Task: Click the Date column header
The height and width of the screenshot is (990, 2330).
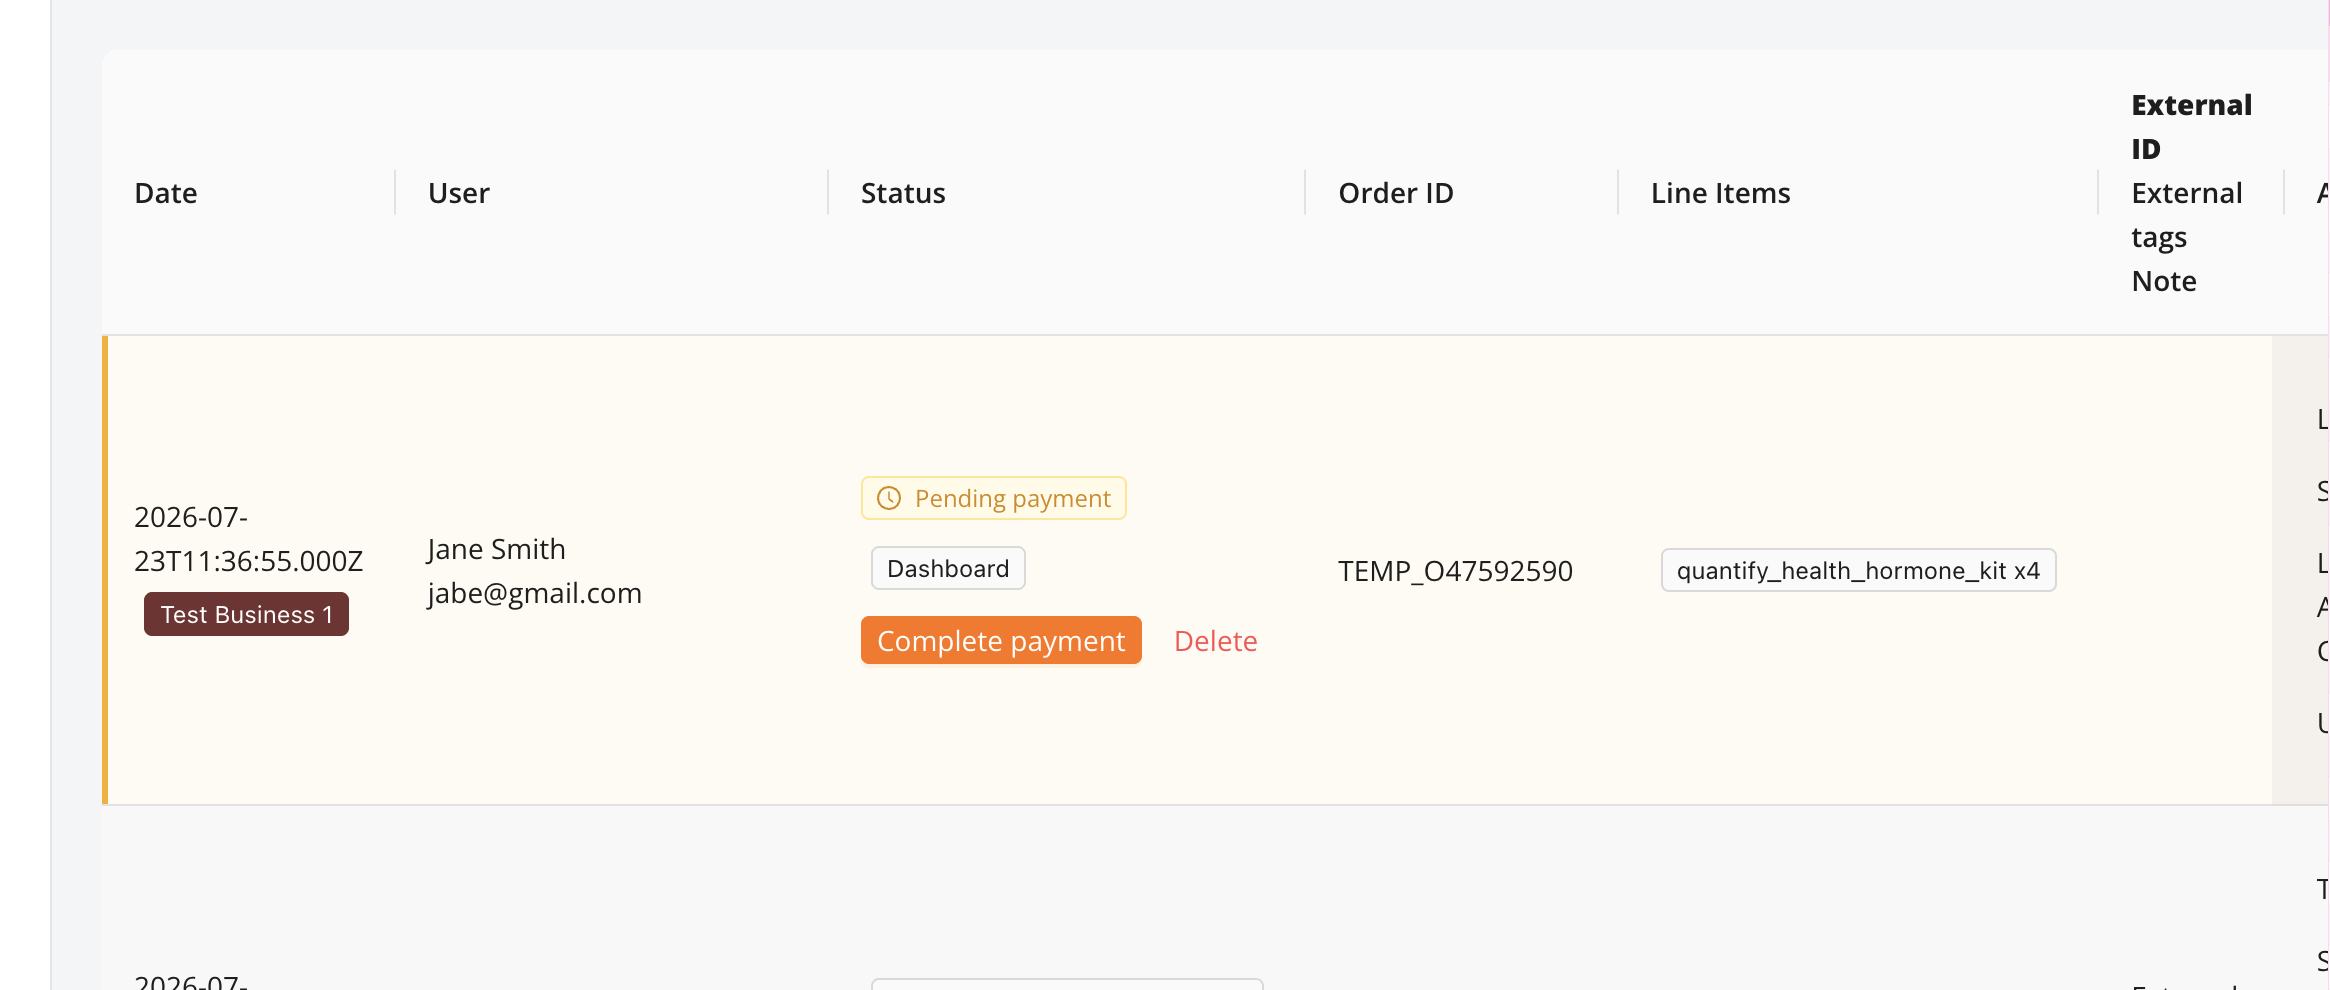Action: coord(166,193)
